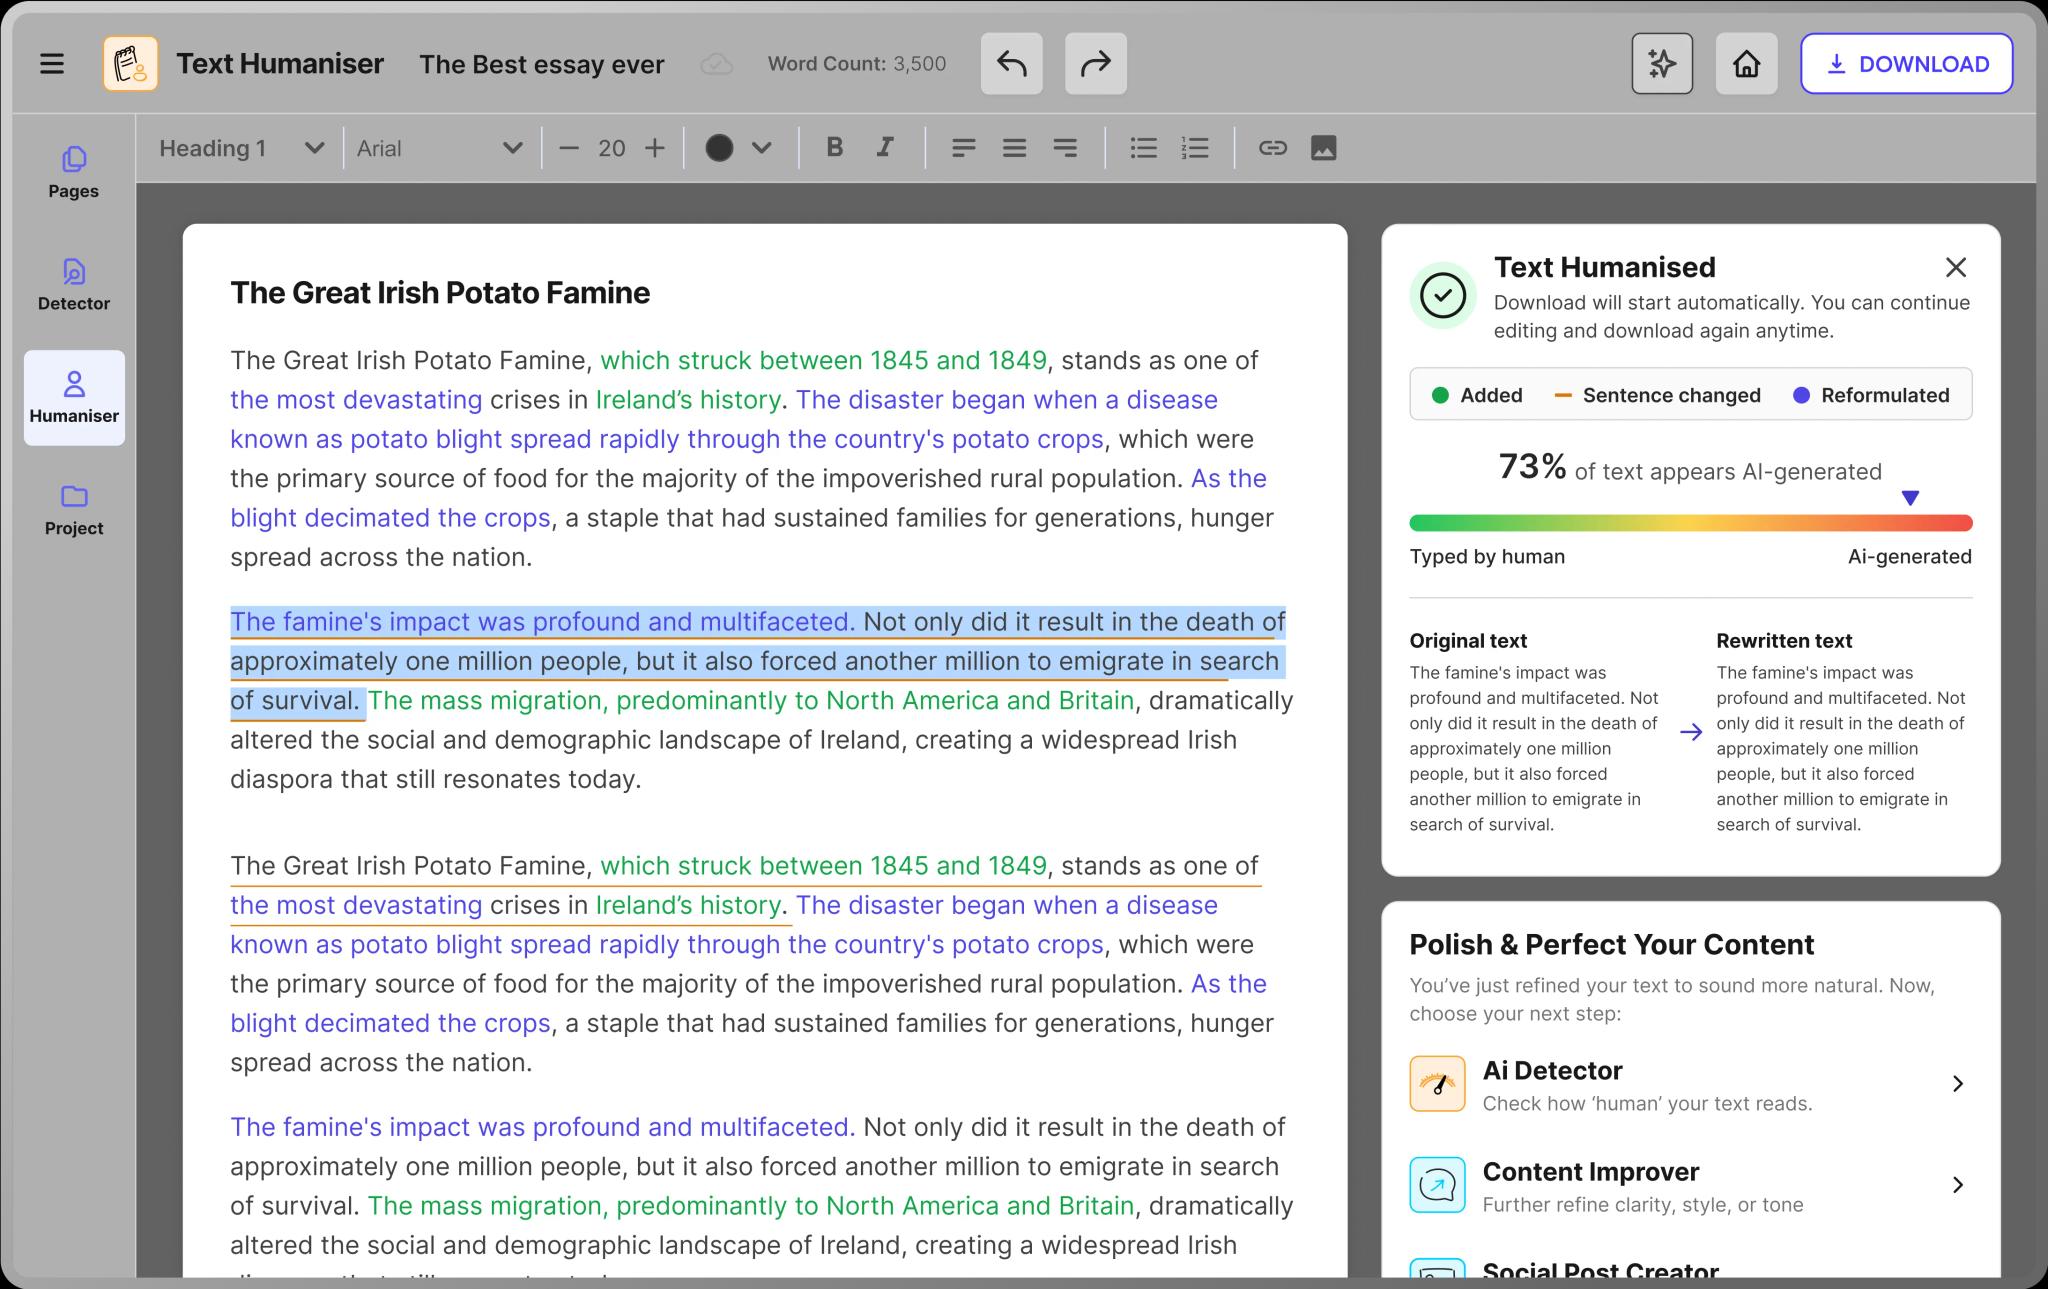Screen dimensions: 2048x1289
Task: Open the Pages sidebar tab
Action: 74,173
